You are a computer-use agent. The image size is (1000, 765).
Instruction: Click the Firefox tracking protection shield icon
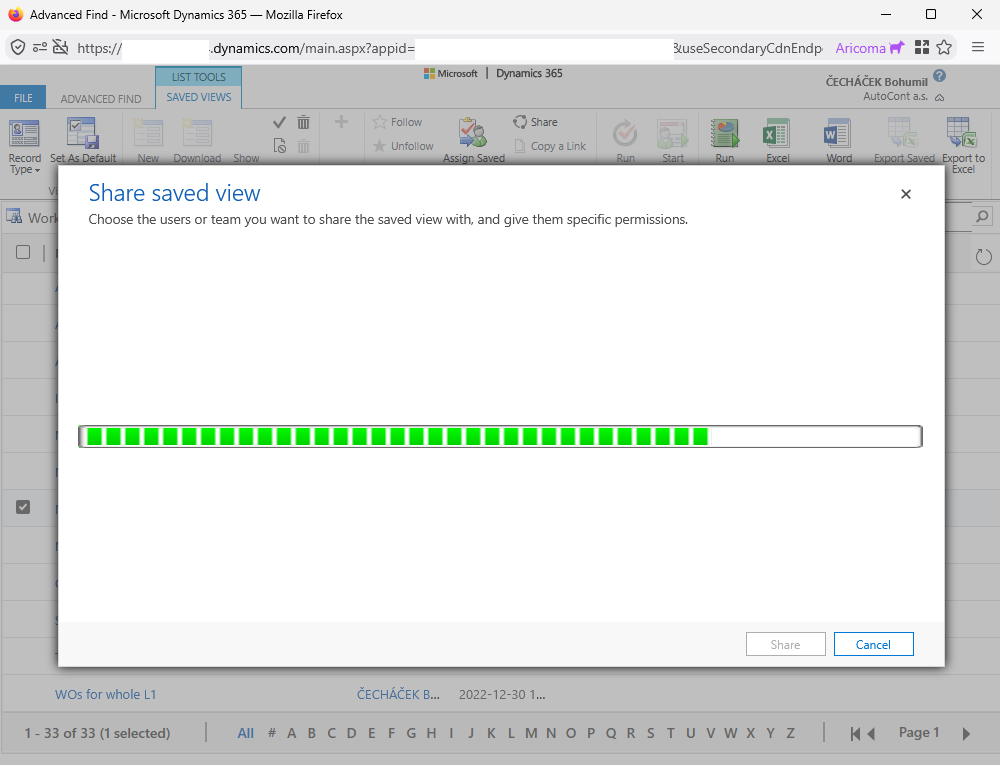18,47
